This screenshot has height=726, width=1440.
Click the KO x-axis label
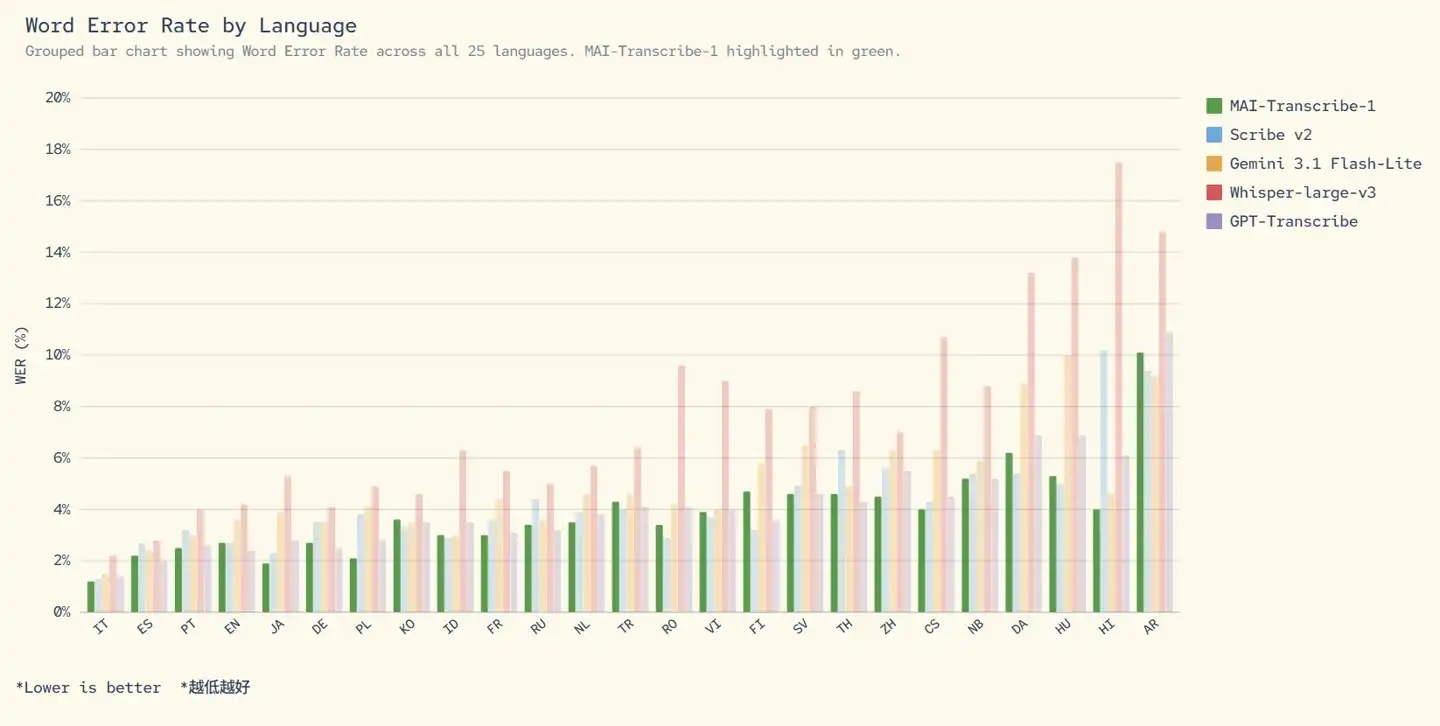click(x=407, y=627)
